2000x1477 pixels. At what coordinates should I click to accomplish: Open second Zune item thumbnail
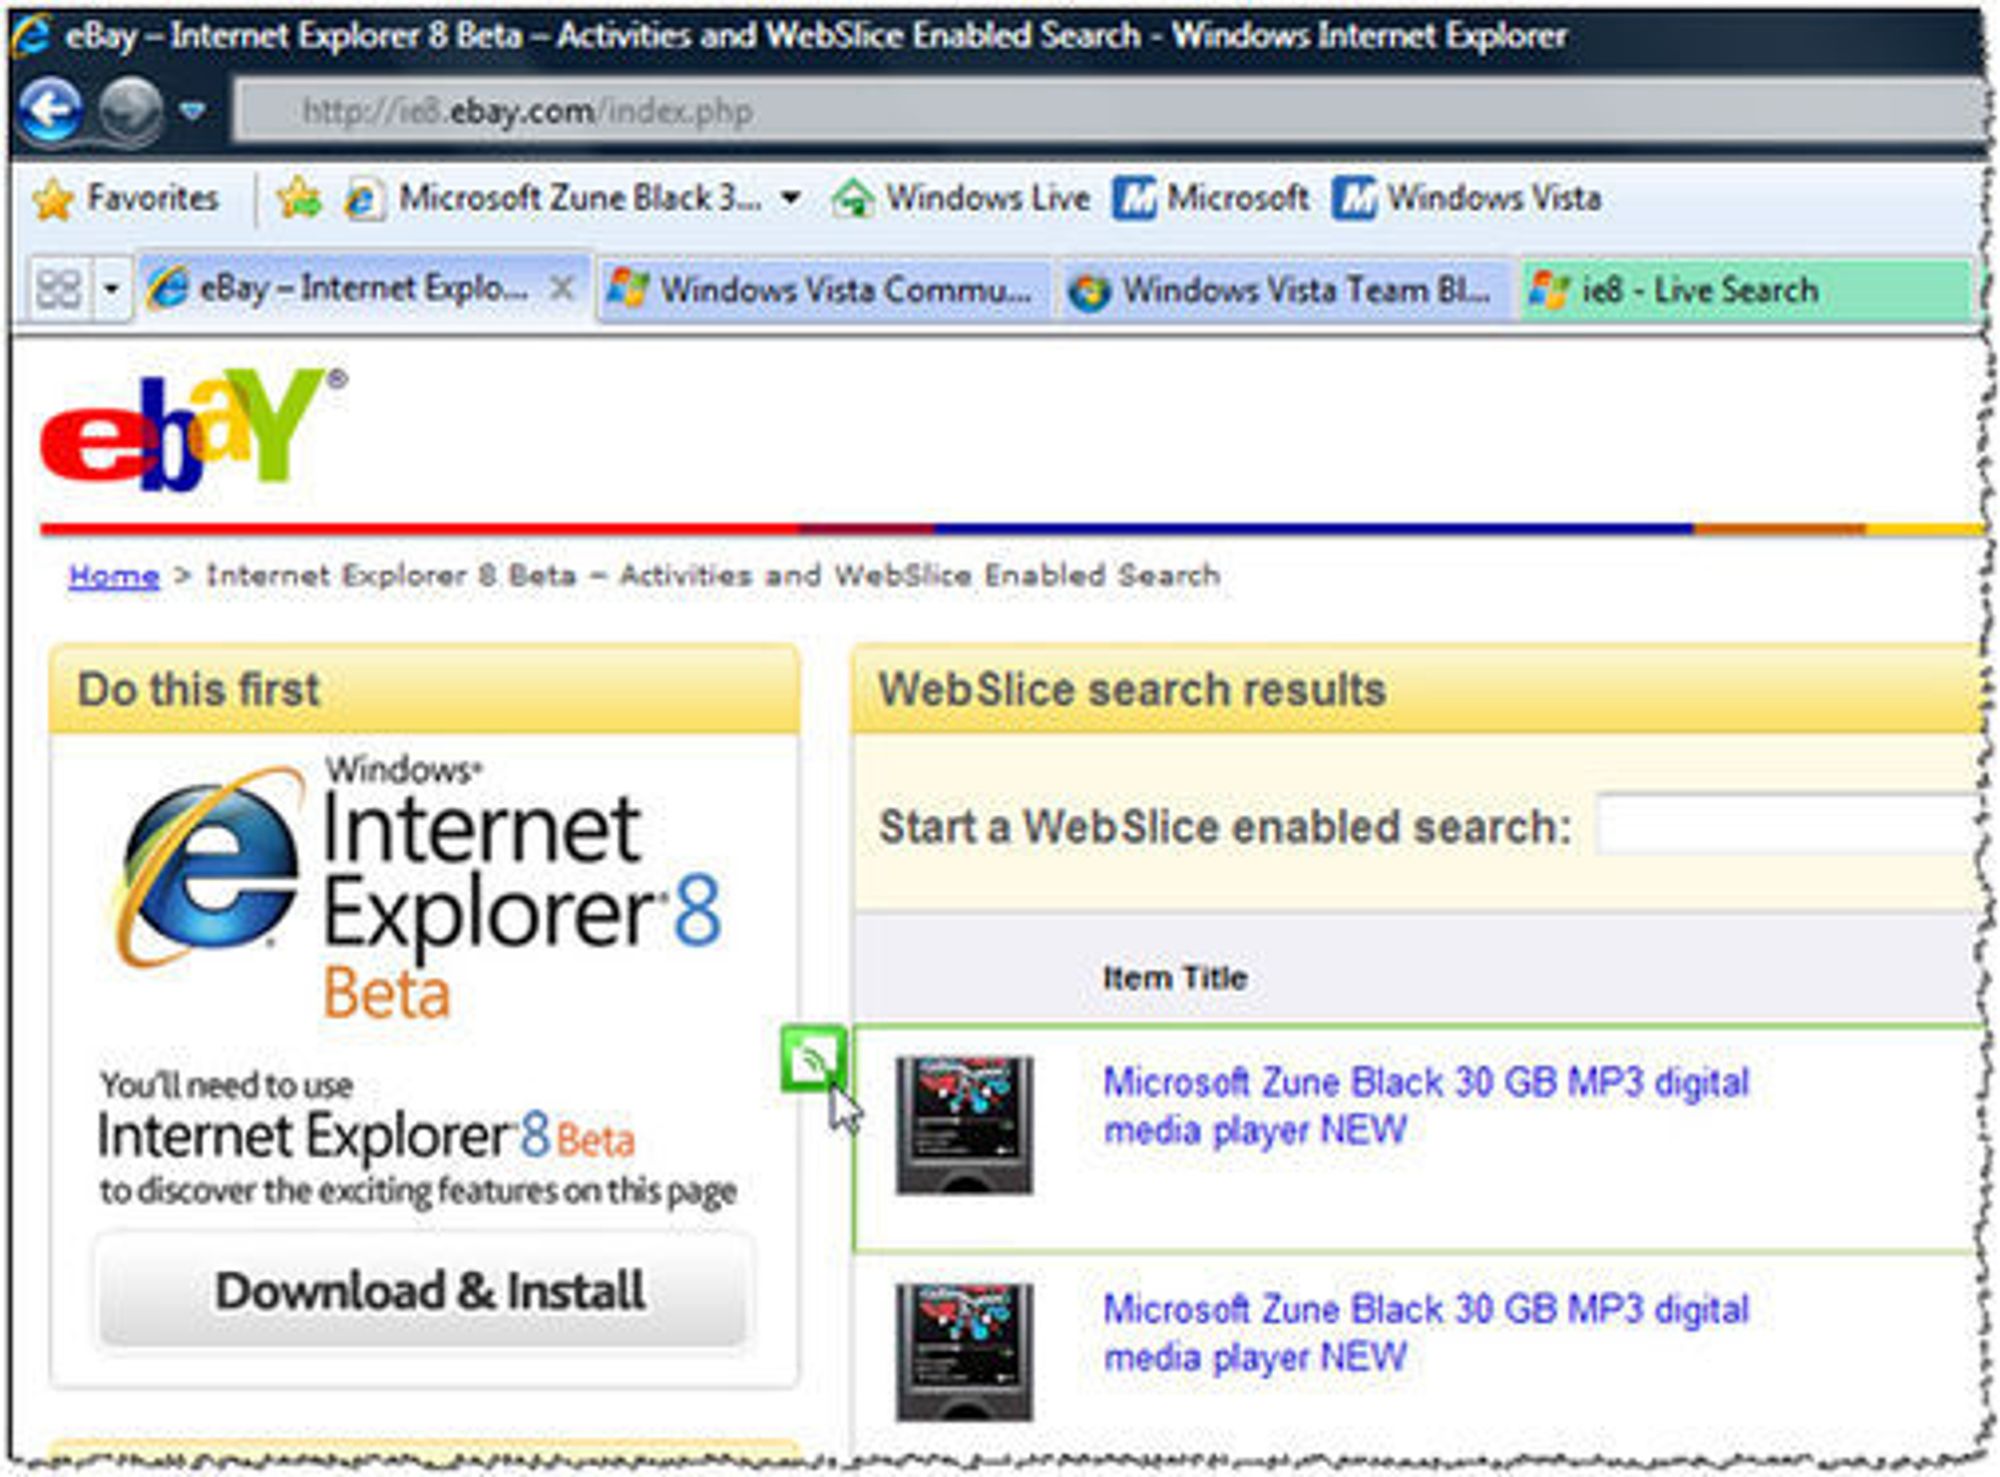tap(964, 1352)
